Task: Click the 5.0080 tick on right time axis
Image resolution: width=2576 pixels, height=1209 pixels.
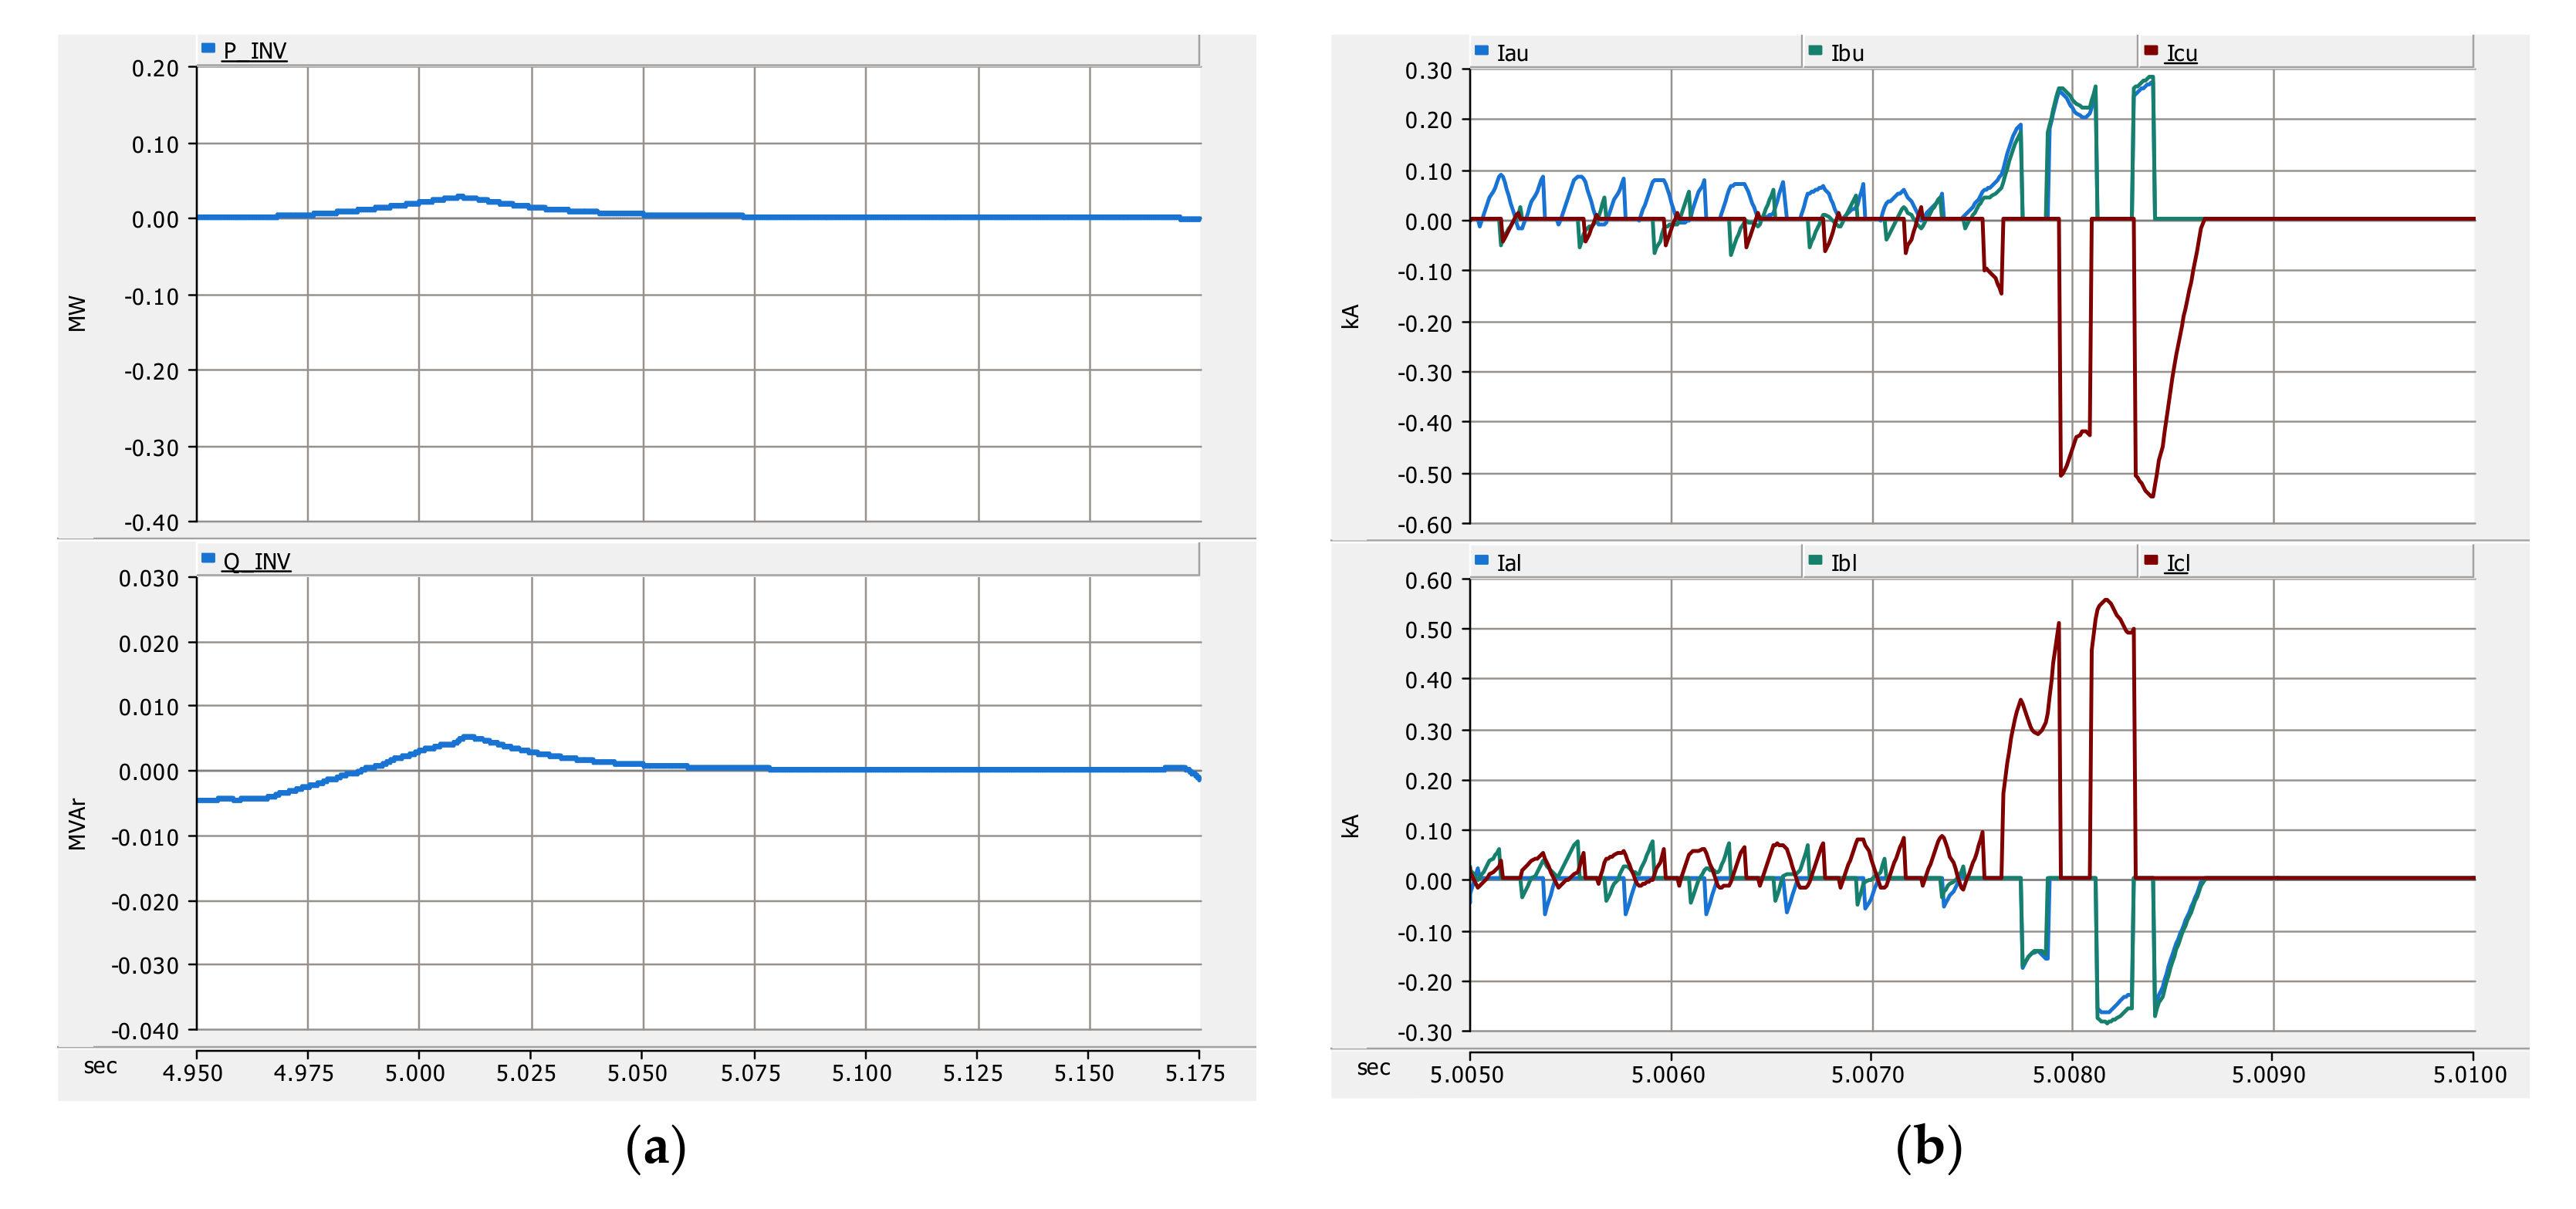Action: (x=2068, y=1075)
